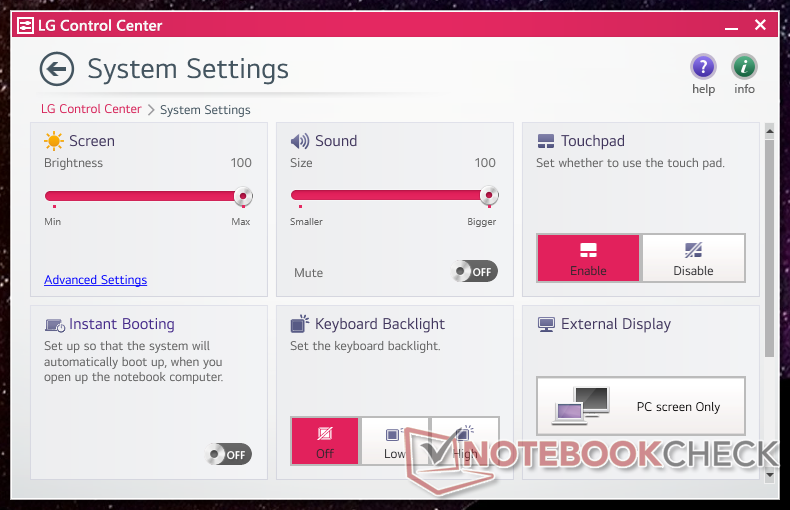Click the brightness value 100
The width and height of the screenshot is (790, 510).
coord(241,163)
